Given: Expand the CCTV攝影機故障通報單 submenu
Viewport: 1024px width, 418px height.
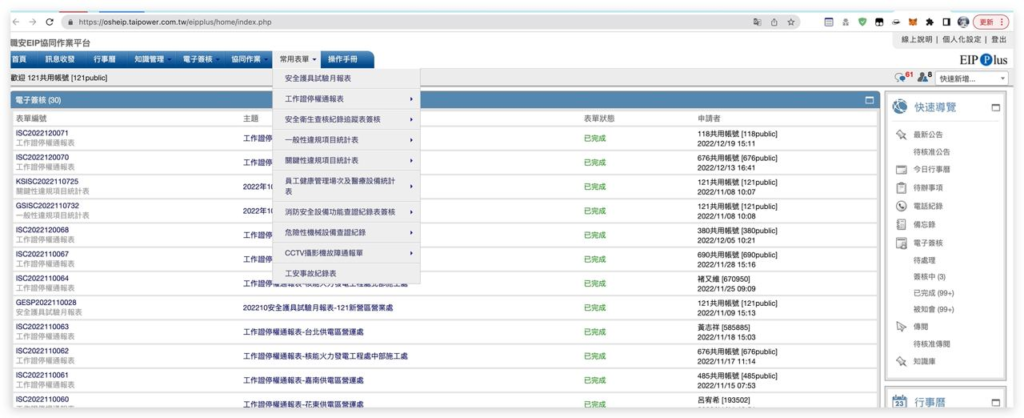Looking at the screenshot, I should tap(346, 253).
